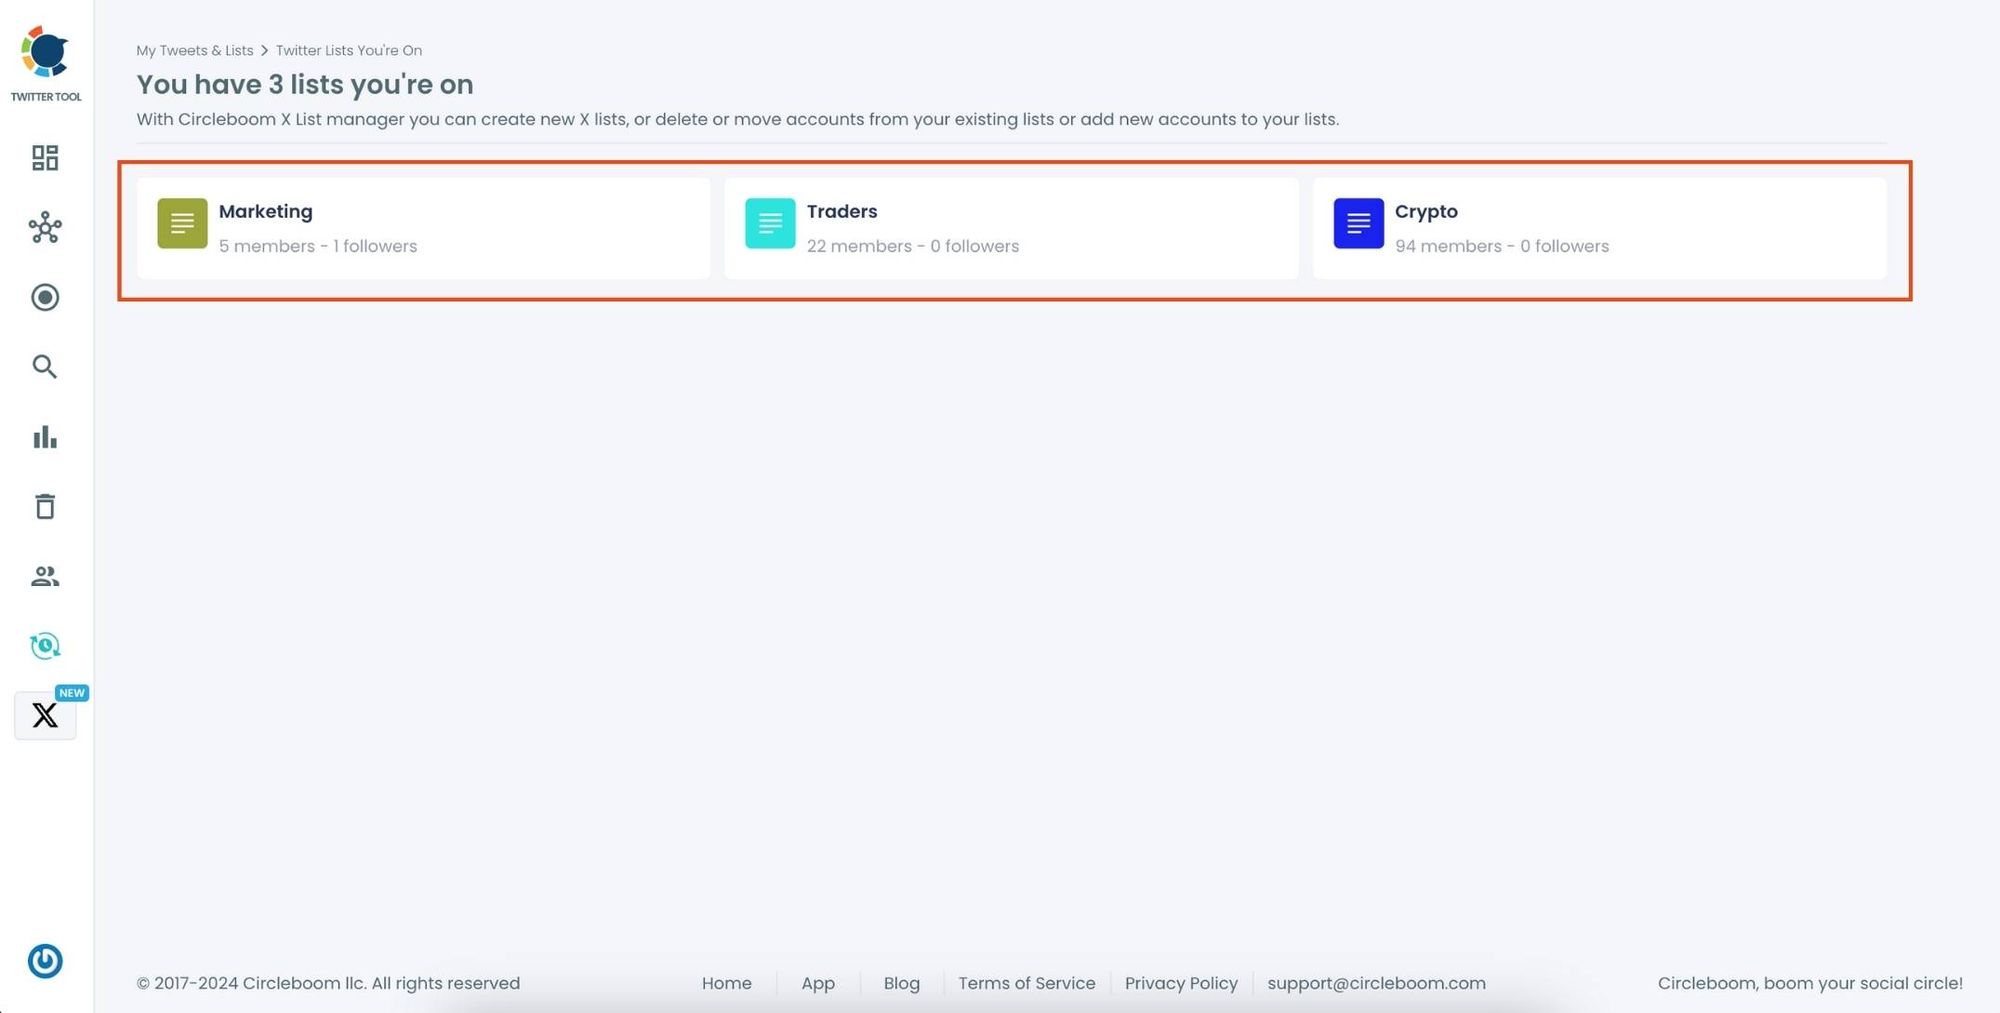Select the Twitter Lists You're On breadcrumb
This screenshot has height=1013, width=2000.
349,50
